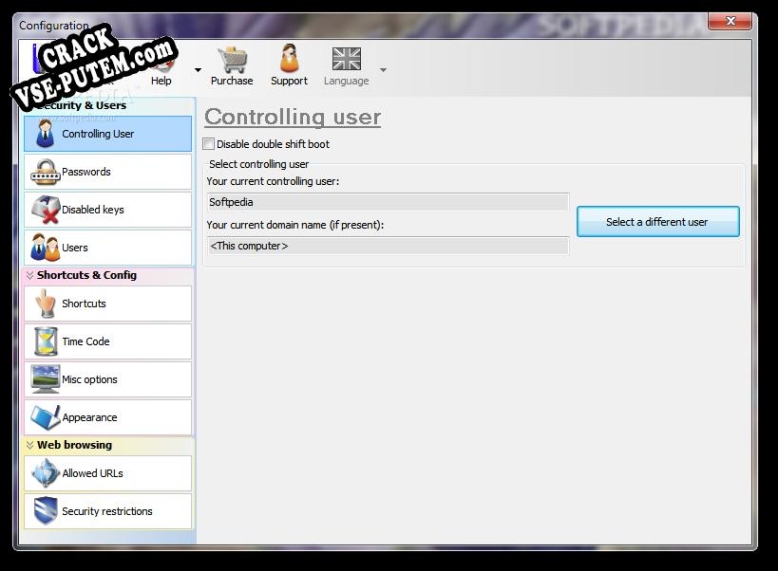
Task: Click the current domain name field
Action: pos(386,246)
